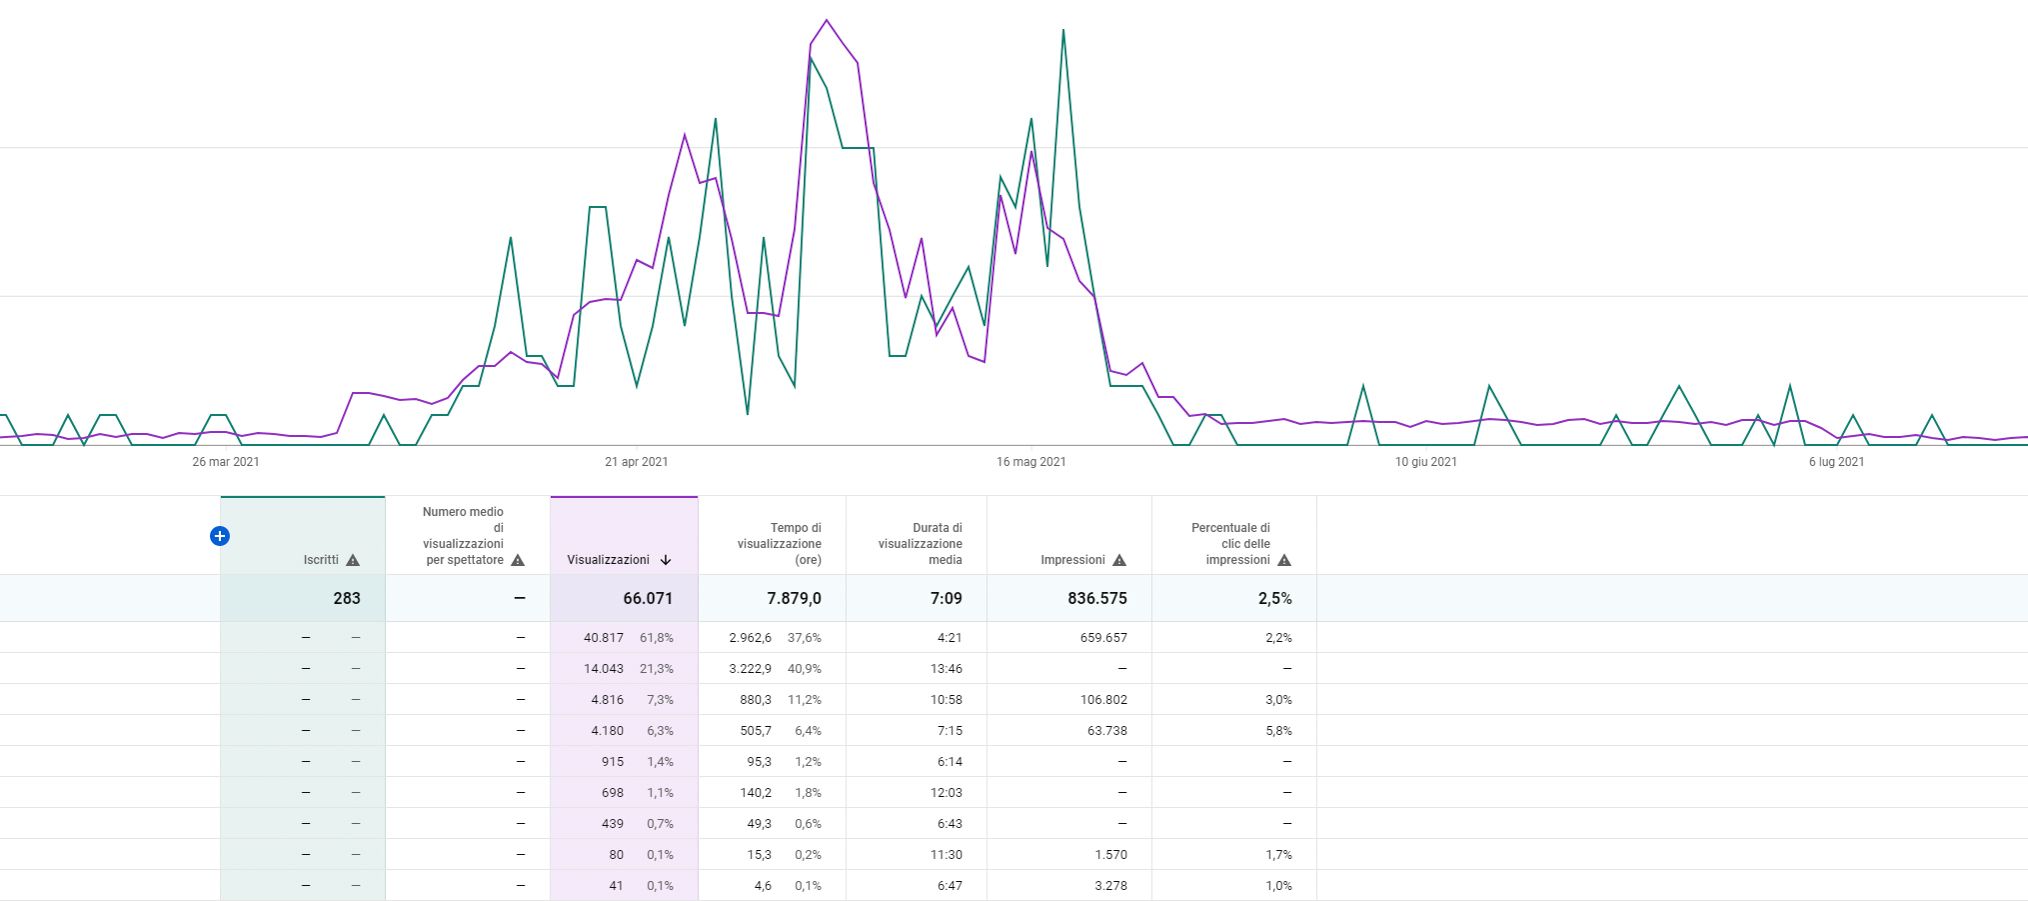Click the click rate cell 3,0%
Image resolution: width=2028 pixels, height=901 pixels.
(x=1279, y=700)
